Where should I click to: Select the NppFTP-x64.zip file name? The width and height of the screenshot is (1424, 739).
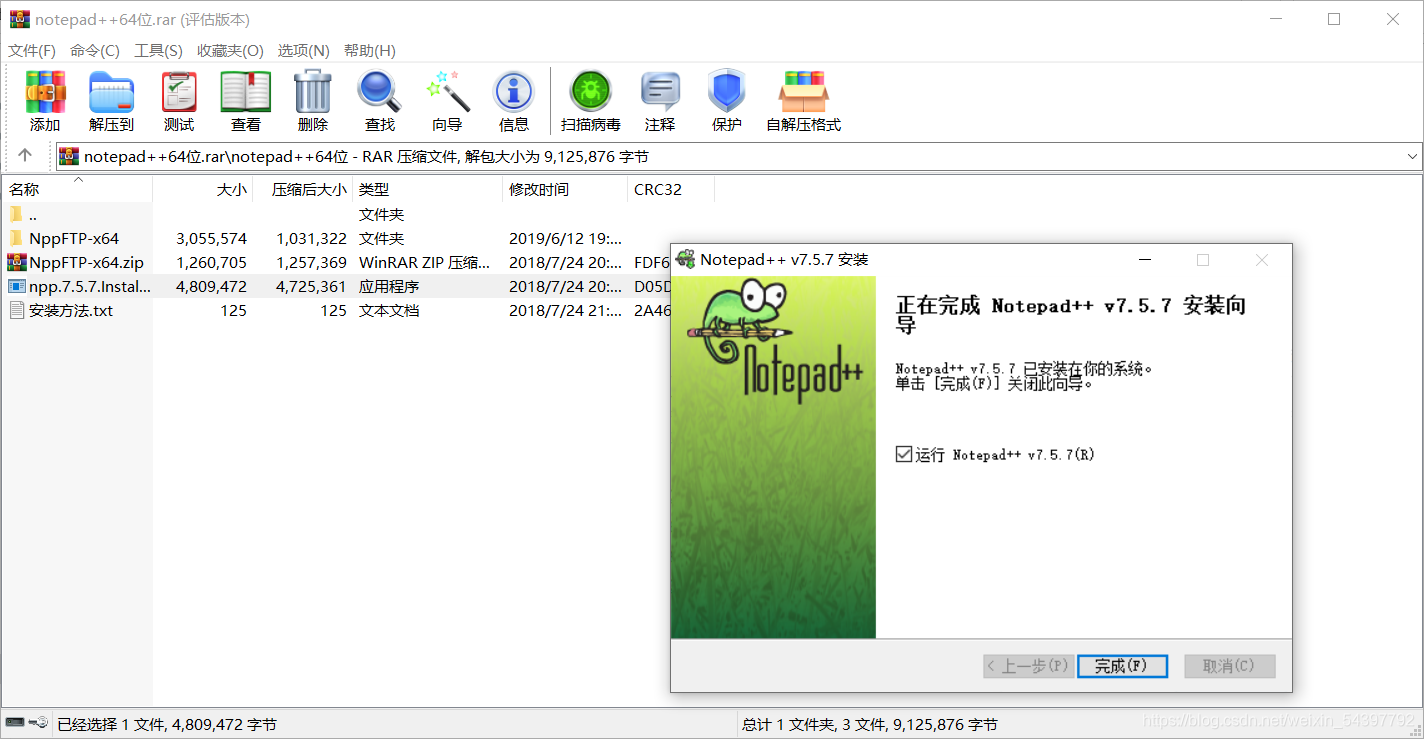click(87, 262)
